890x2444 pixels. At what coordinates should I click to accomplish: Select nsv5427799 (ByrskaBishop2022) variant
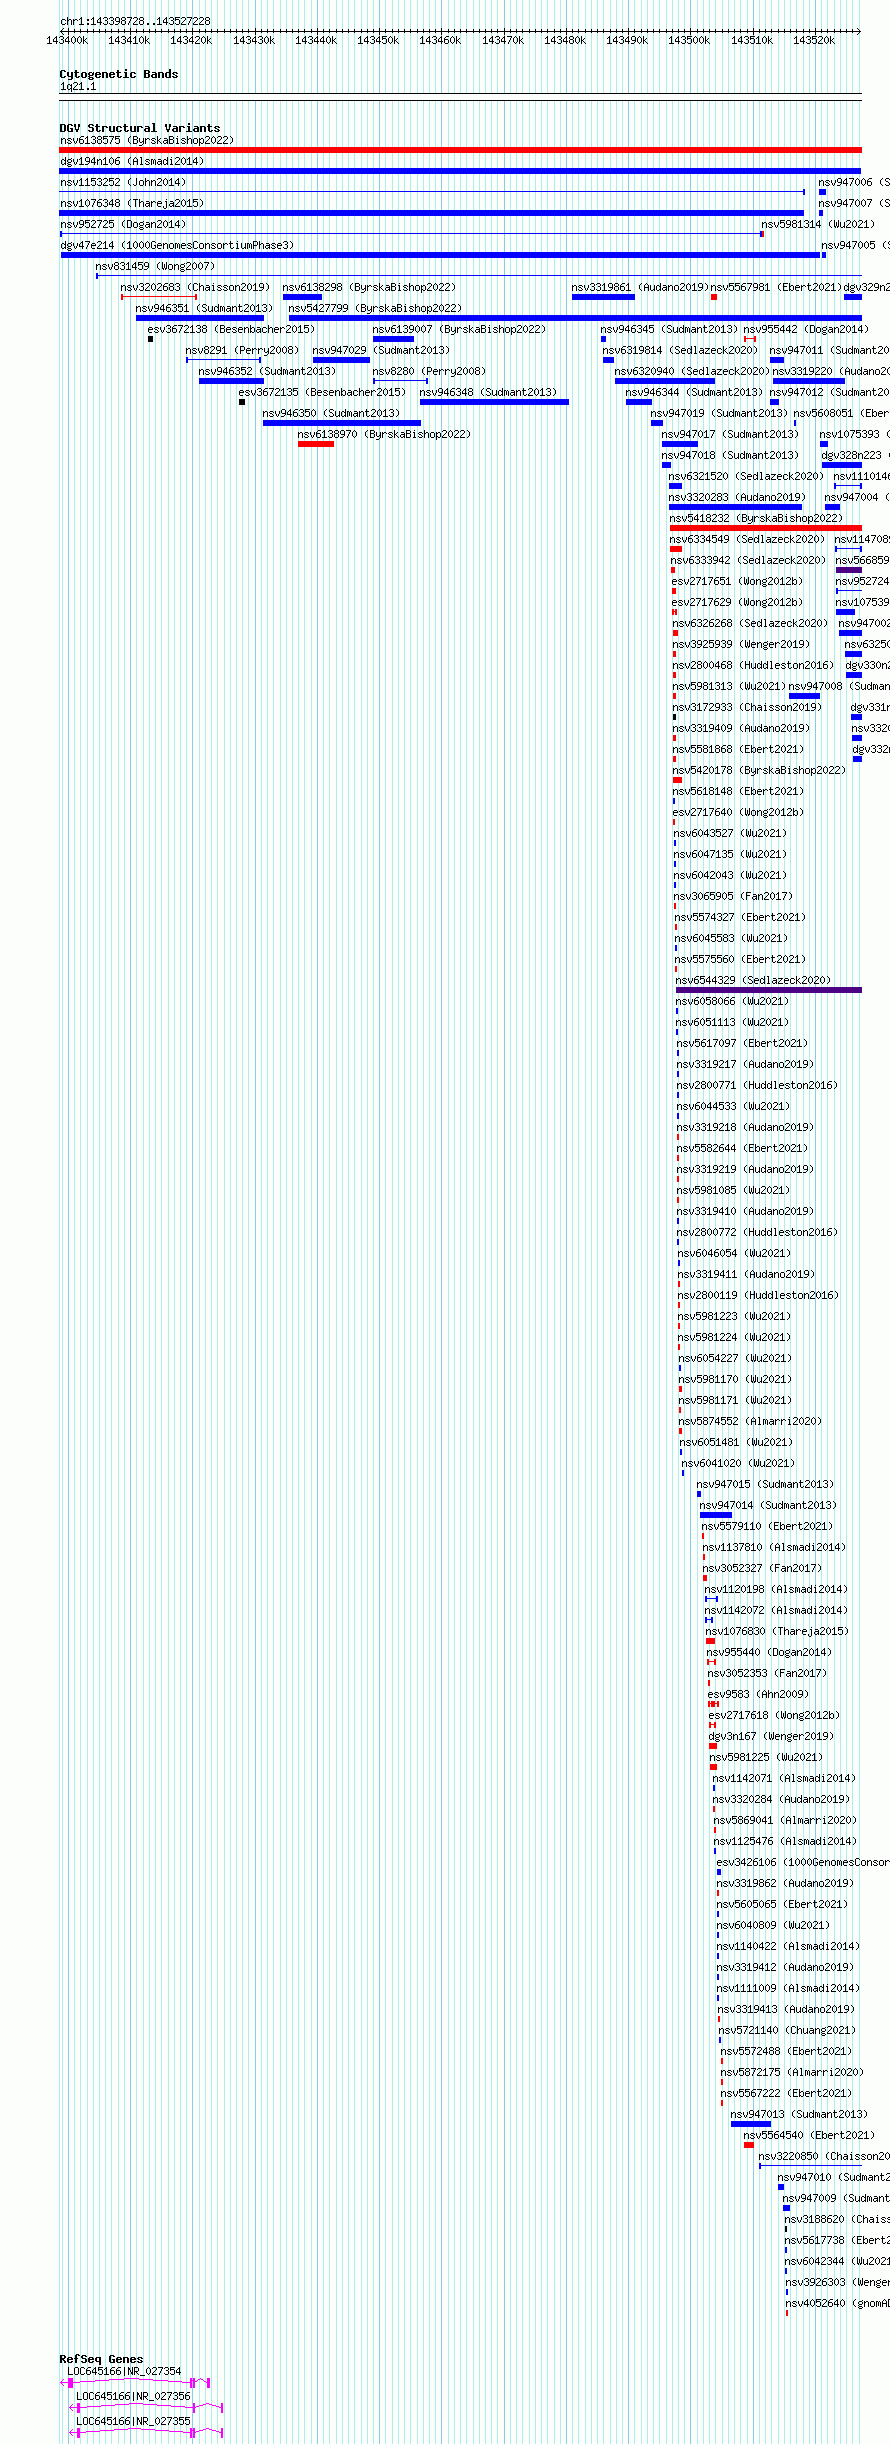pyautogui.click(x=375, y=308)
